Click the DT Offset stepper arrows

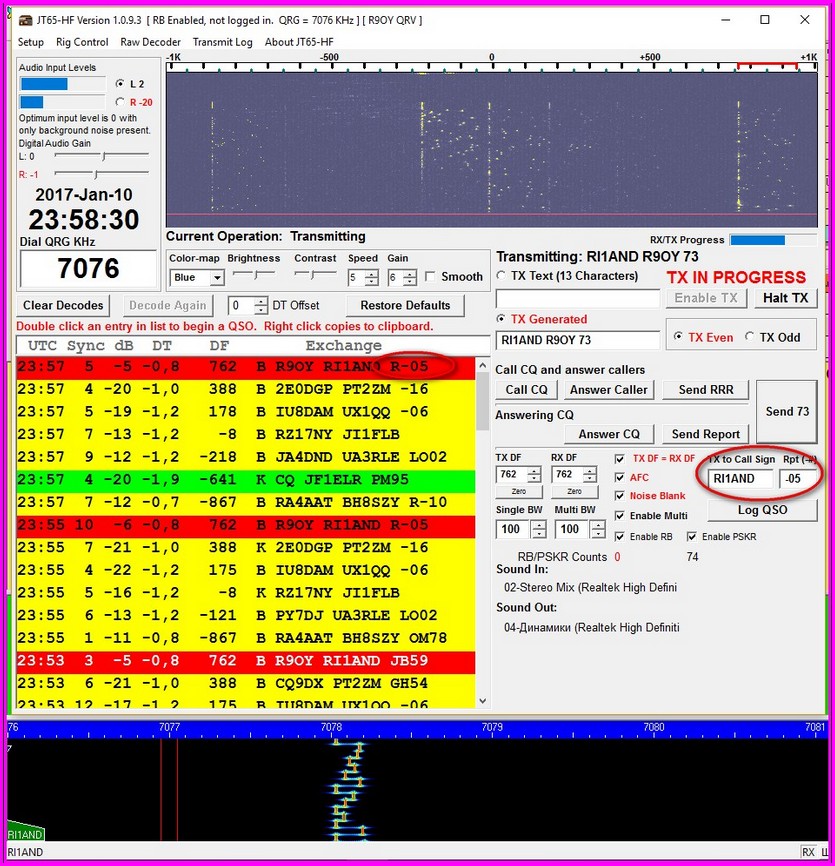pos(261,306)
